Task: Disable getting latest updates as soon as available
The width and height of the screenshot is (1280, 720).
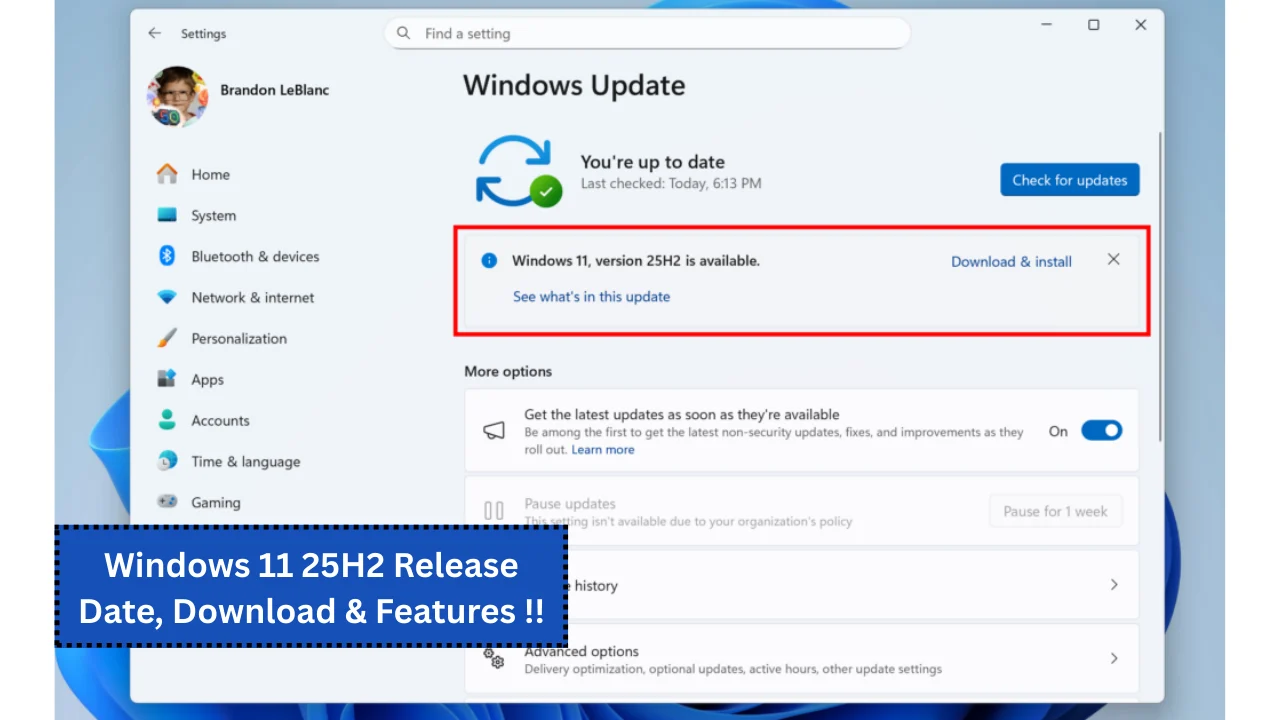Action: (1102, 430)
